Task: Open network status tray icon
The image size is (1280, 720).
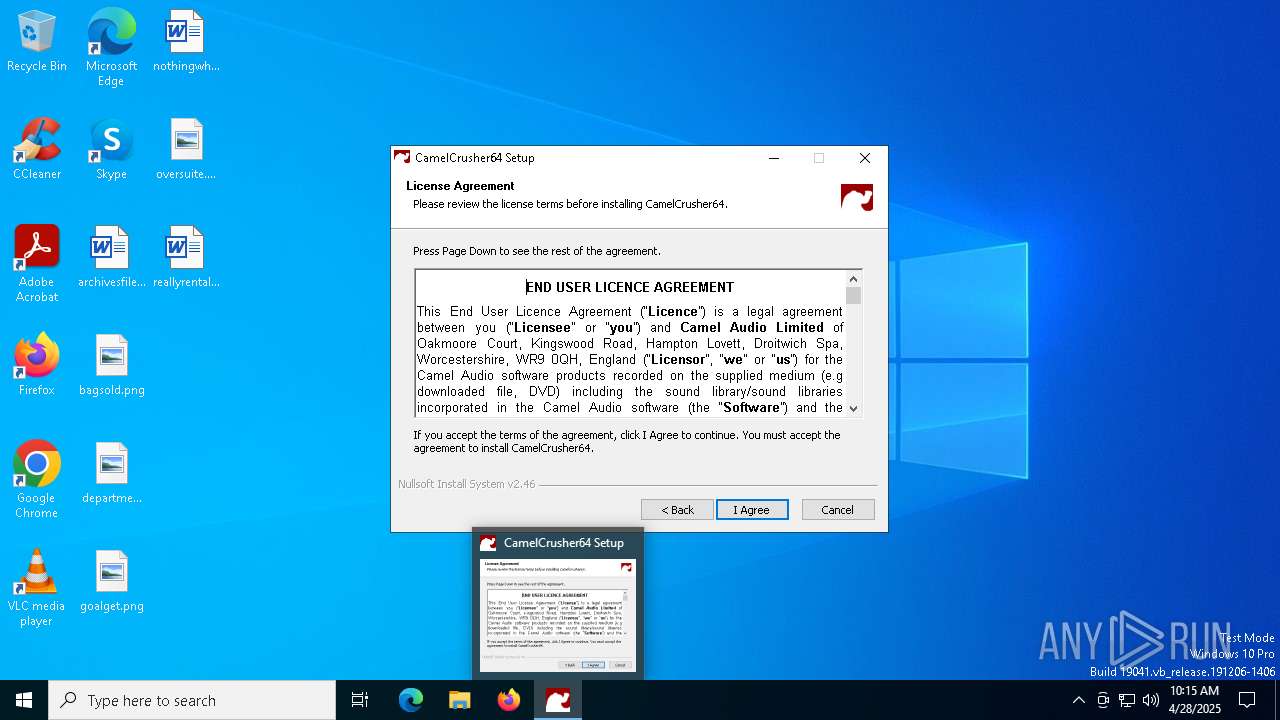Action: (x=1127, y=700)
